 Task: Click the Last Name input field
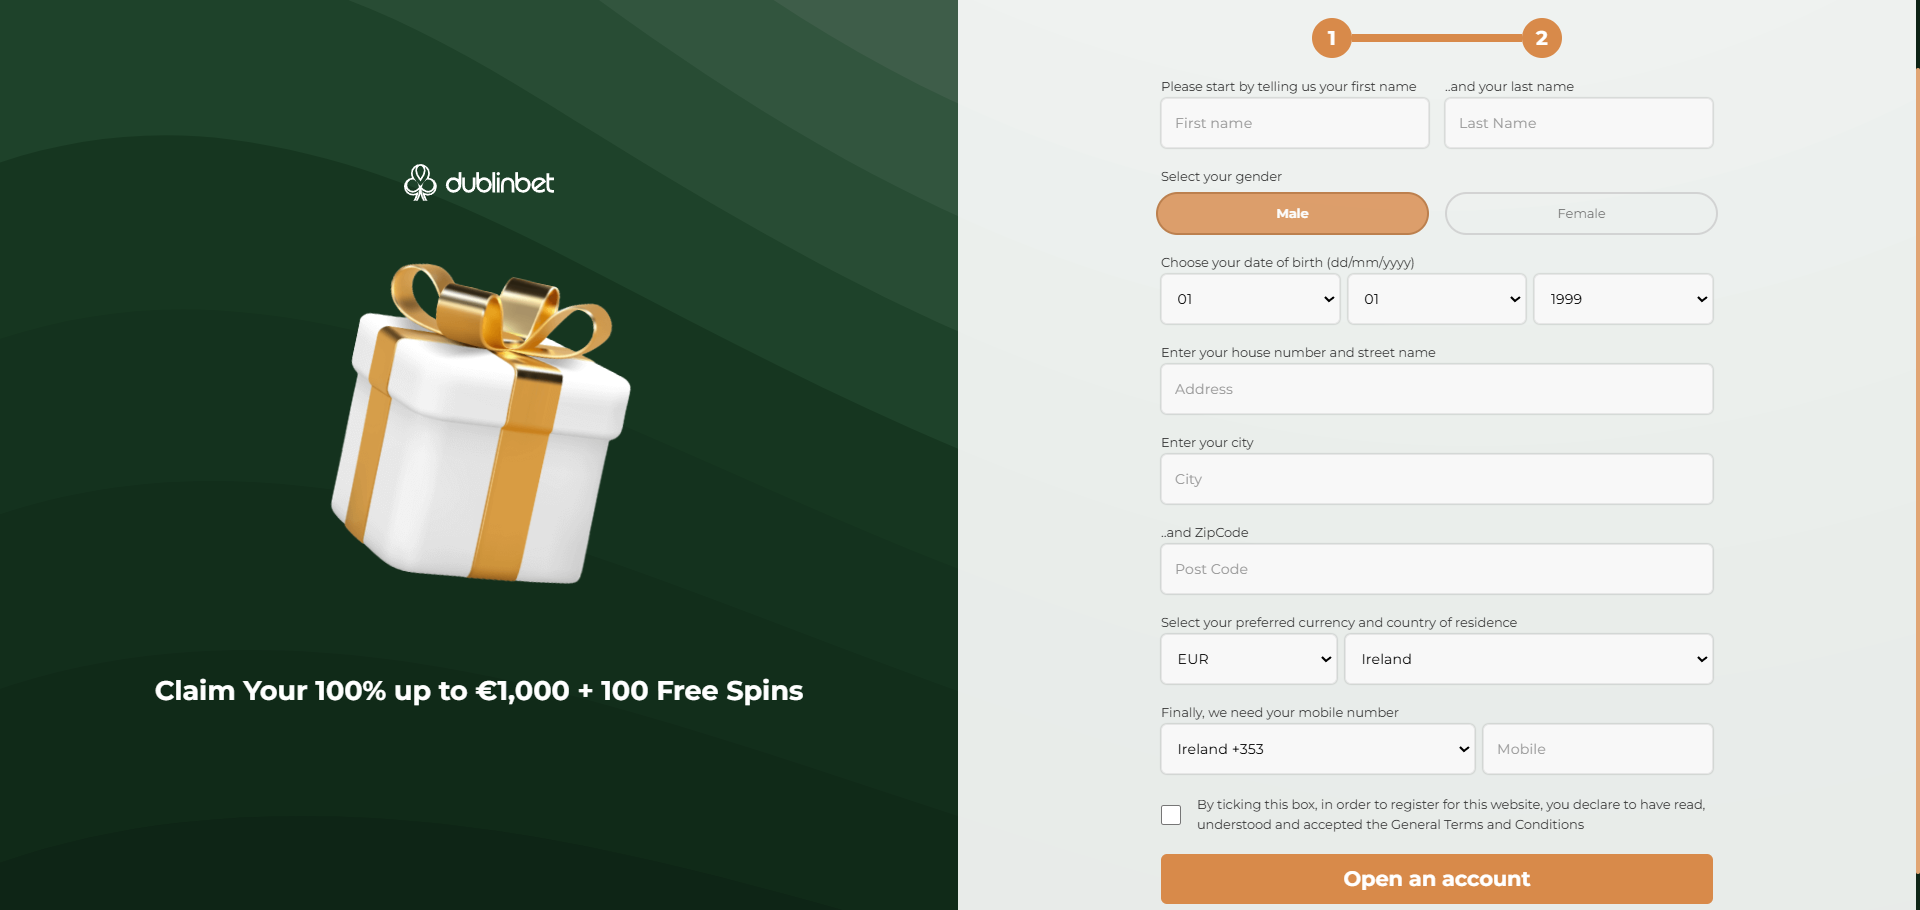coord(1578,123)
